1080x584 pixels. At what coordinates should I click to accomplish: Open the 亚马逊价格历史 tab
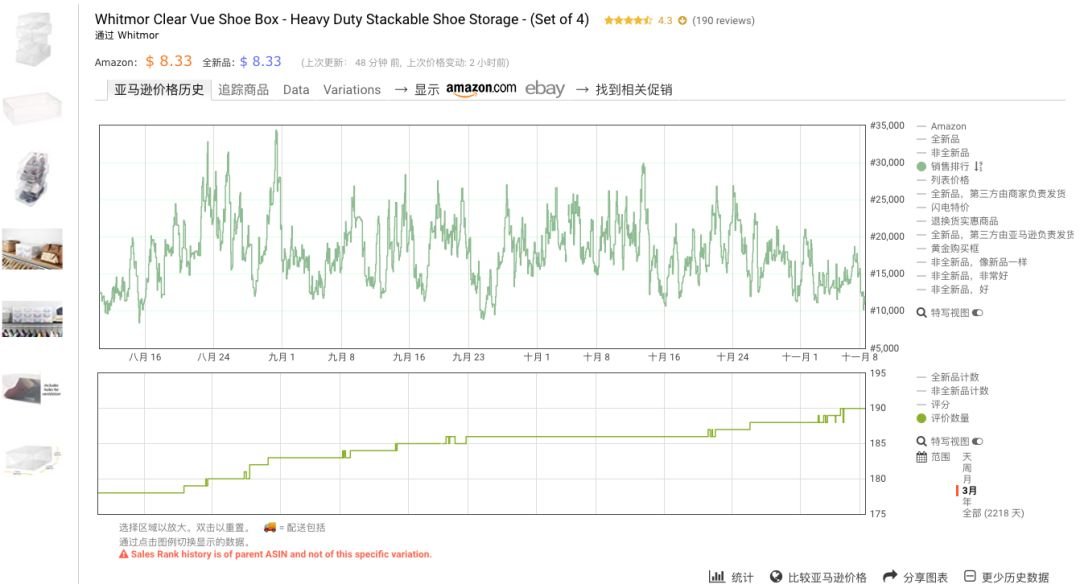159,90
